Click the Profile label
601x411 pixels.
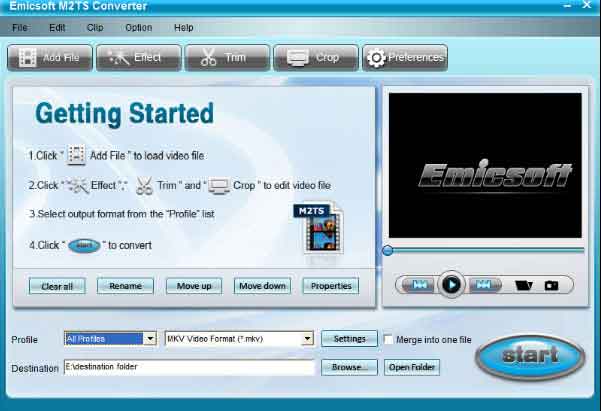click(x=25, y=340)
